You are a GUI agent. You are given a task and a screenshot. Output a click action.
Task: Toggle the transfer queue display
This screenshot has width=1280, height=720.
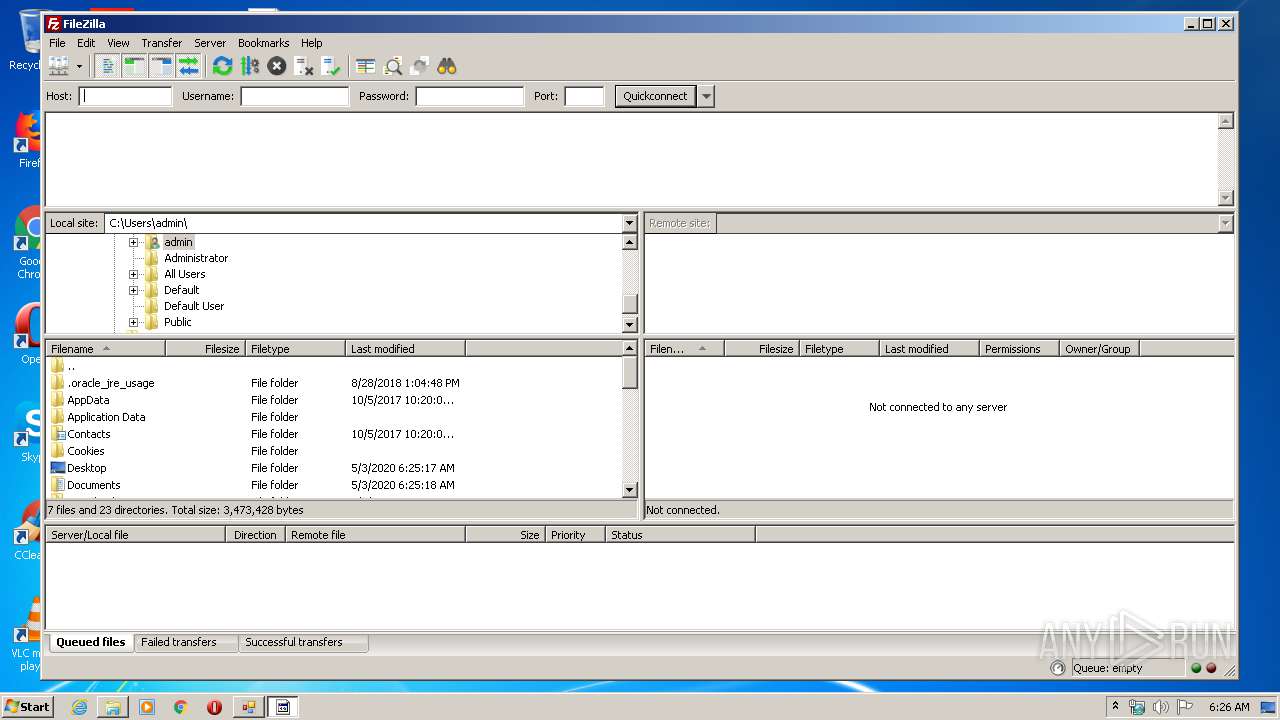click(189, 66)
